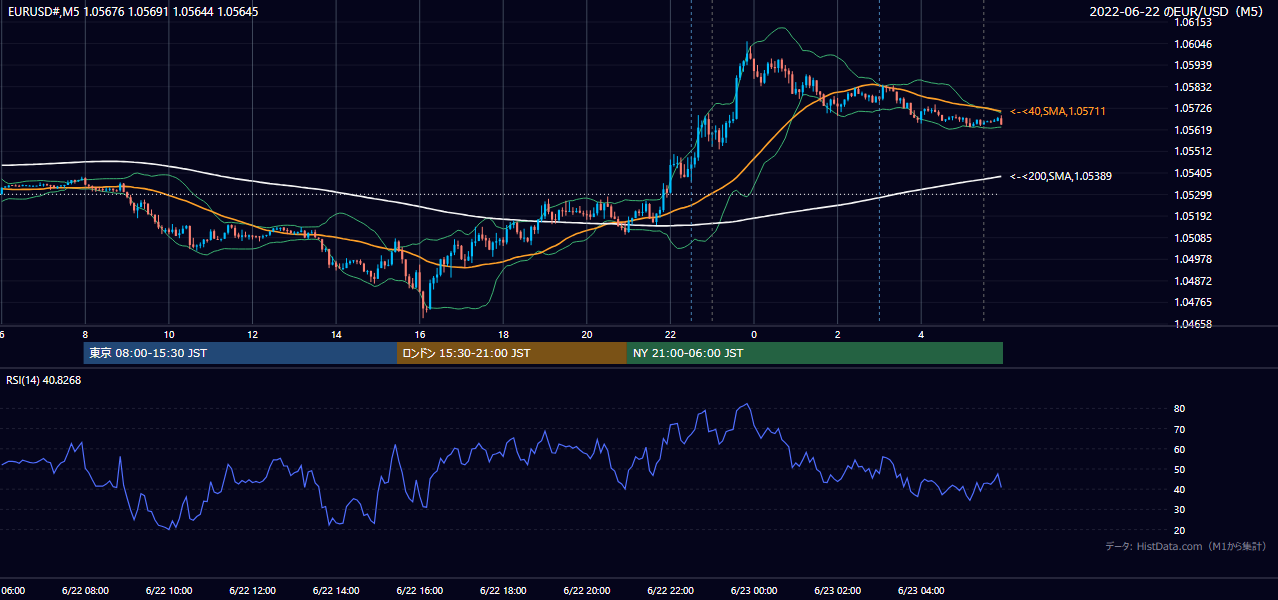Click RSI scale value 50
Viewport: 1278px width, 600px height.
1180,469
